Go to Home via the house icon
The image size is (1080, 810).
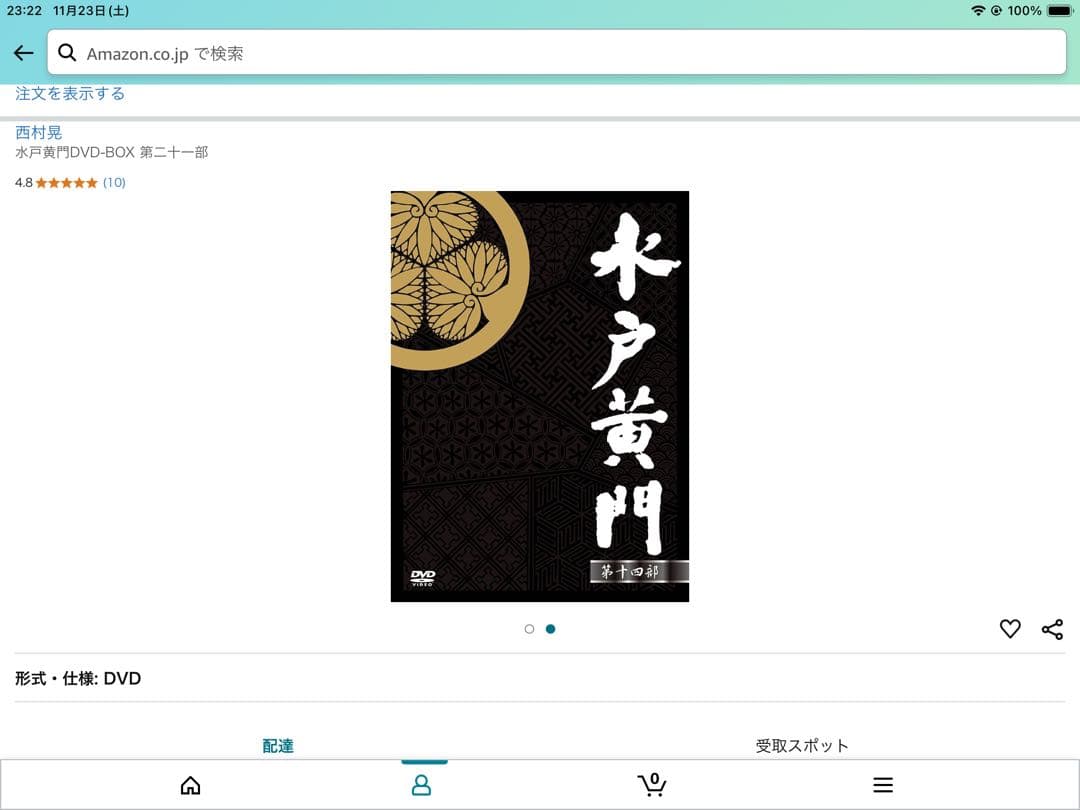click(x=190, y=785)
